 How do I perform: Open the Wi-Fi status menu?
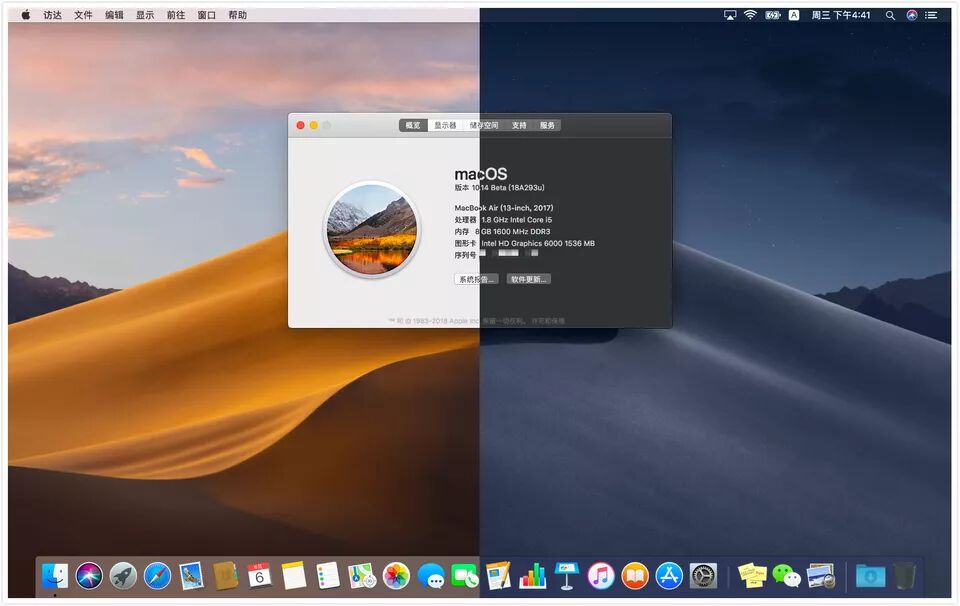(x=750, y=15)
